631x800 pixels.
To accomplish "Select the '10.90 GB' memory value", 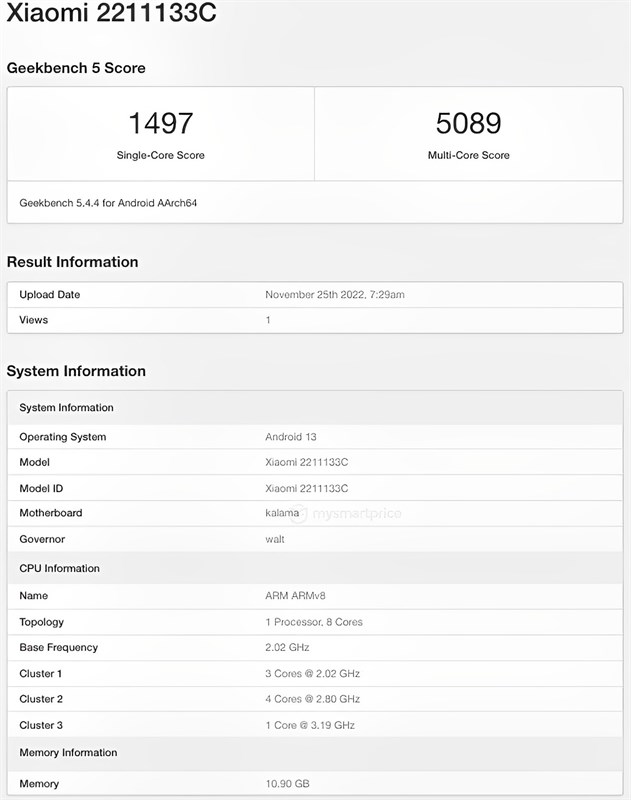I will pos(287,784).
